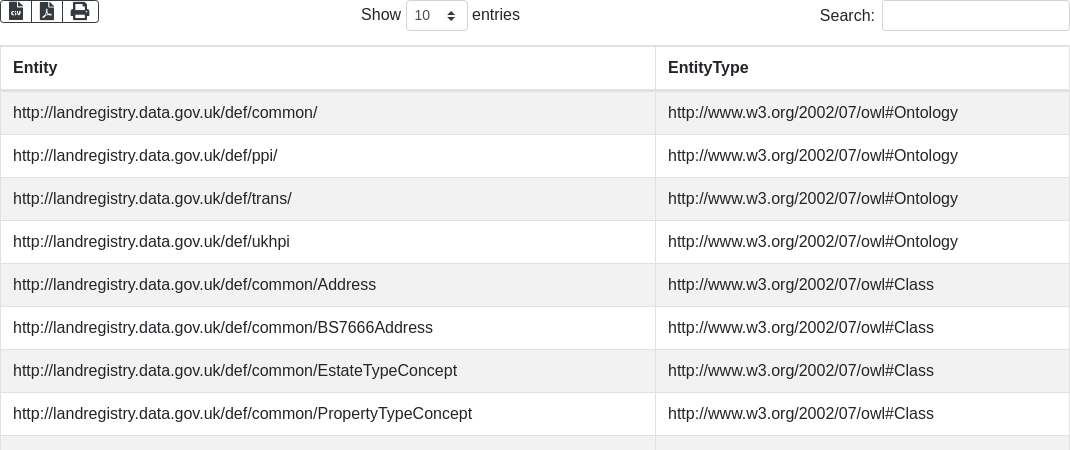This screenshot has height=450, width=1070.
Task: Click owl#Ontology type in the def/common/ row
Action: click(x=812, y=113)
